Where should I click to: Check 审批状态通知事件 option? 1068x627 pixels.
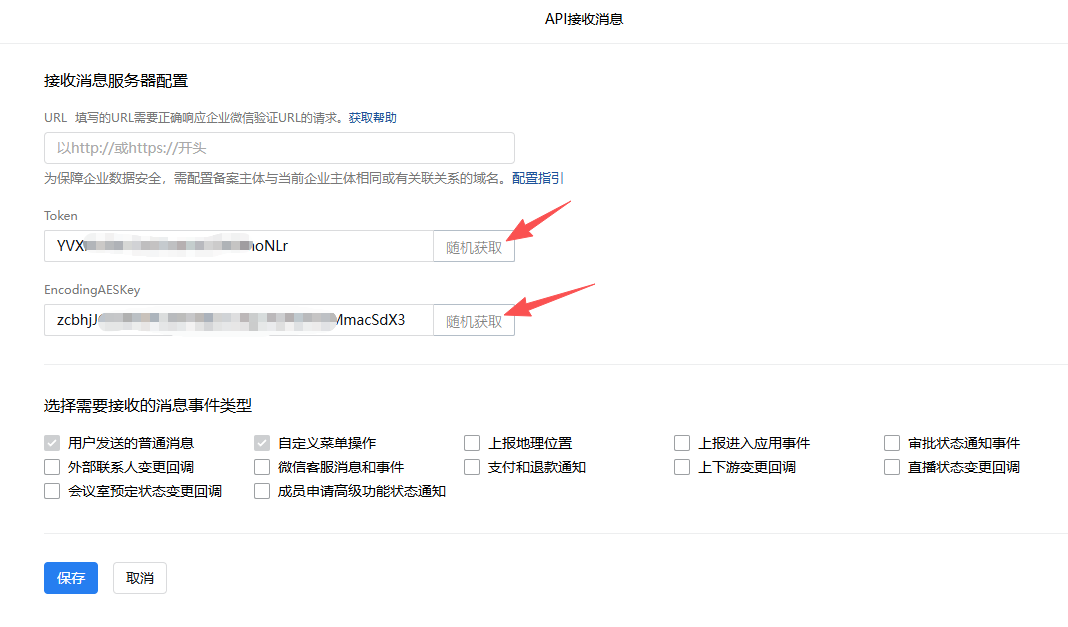click(892, 443)
